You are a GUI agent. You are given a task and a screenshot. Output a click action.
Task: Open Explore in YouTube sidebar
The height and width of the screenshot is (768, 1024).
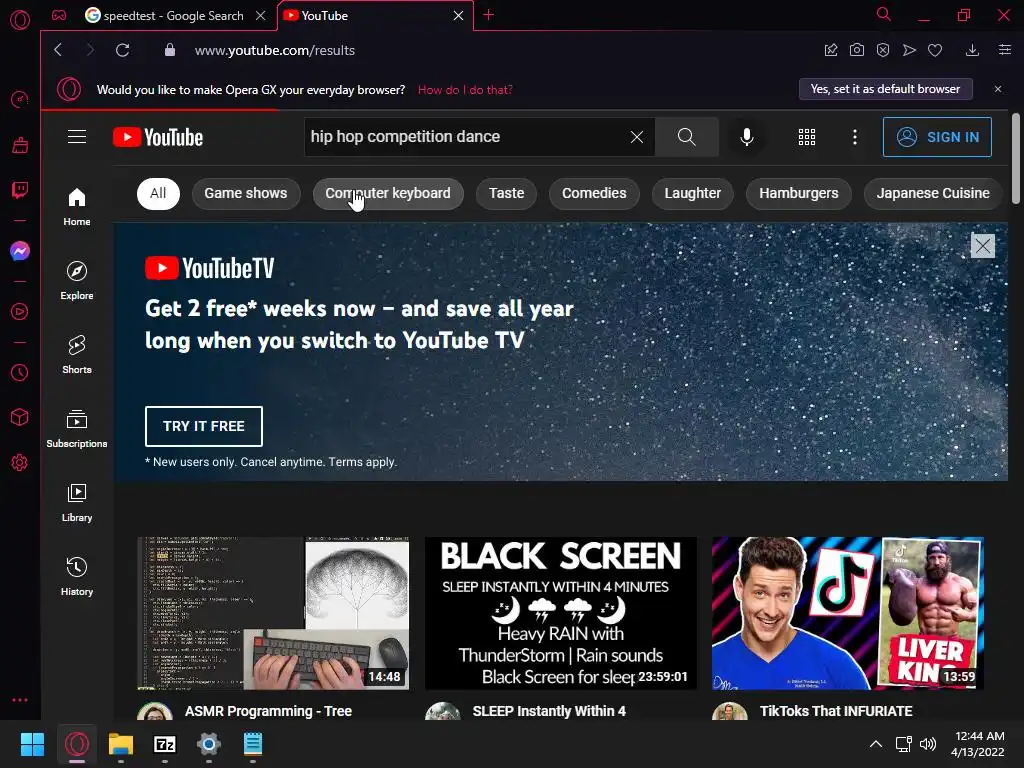point(77,280)
